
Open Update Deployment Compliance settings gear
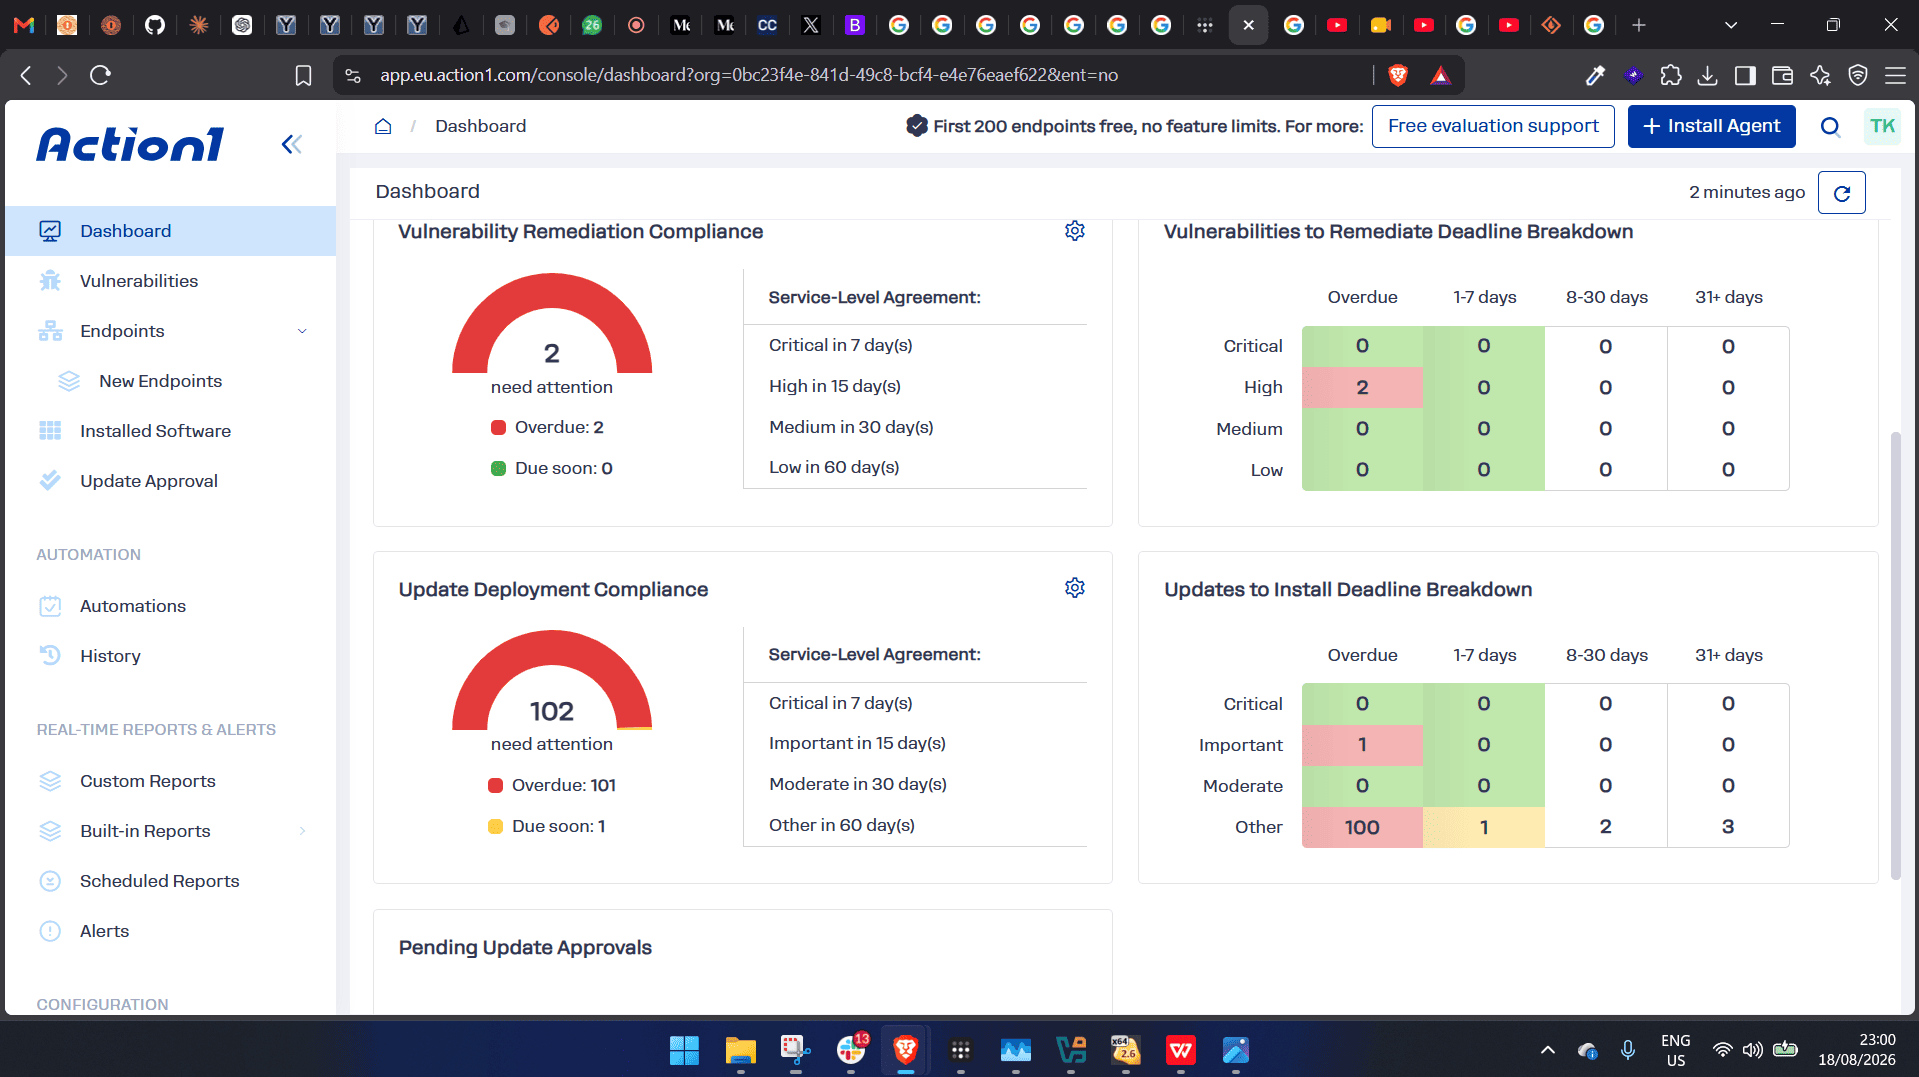[1075, 588]
